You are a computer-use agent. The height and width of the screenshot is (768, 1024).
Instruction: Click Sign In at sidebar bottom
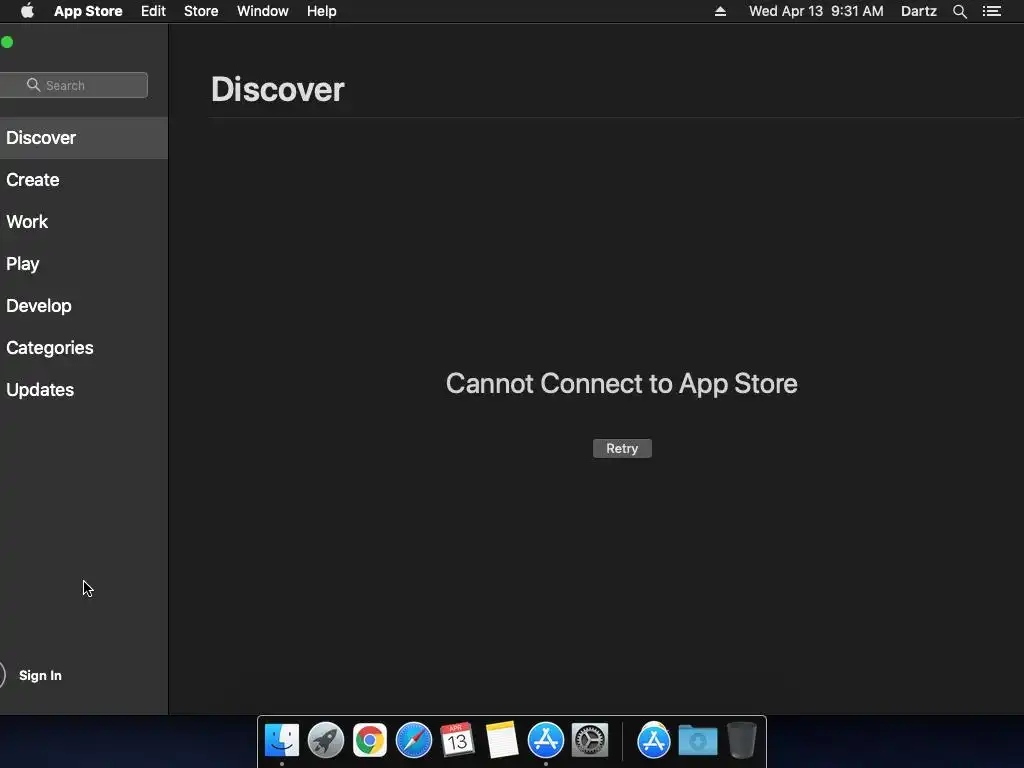pyautogui.click(x=40, y=675)
